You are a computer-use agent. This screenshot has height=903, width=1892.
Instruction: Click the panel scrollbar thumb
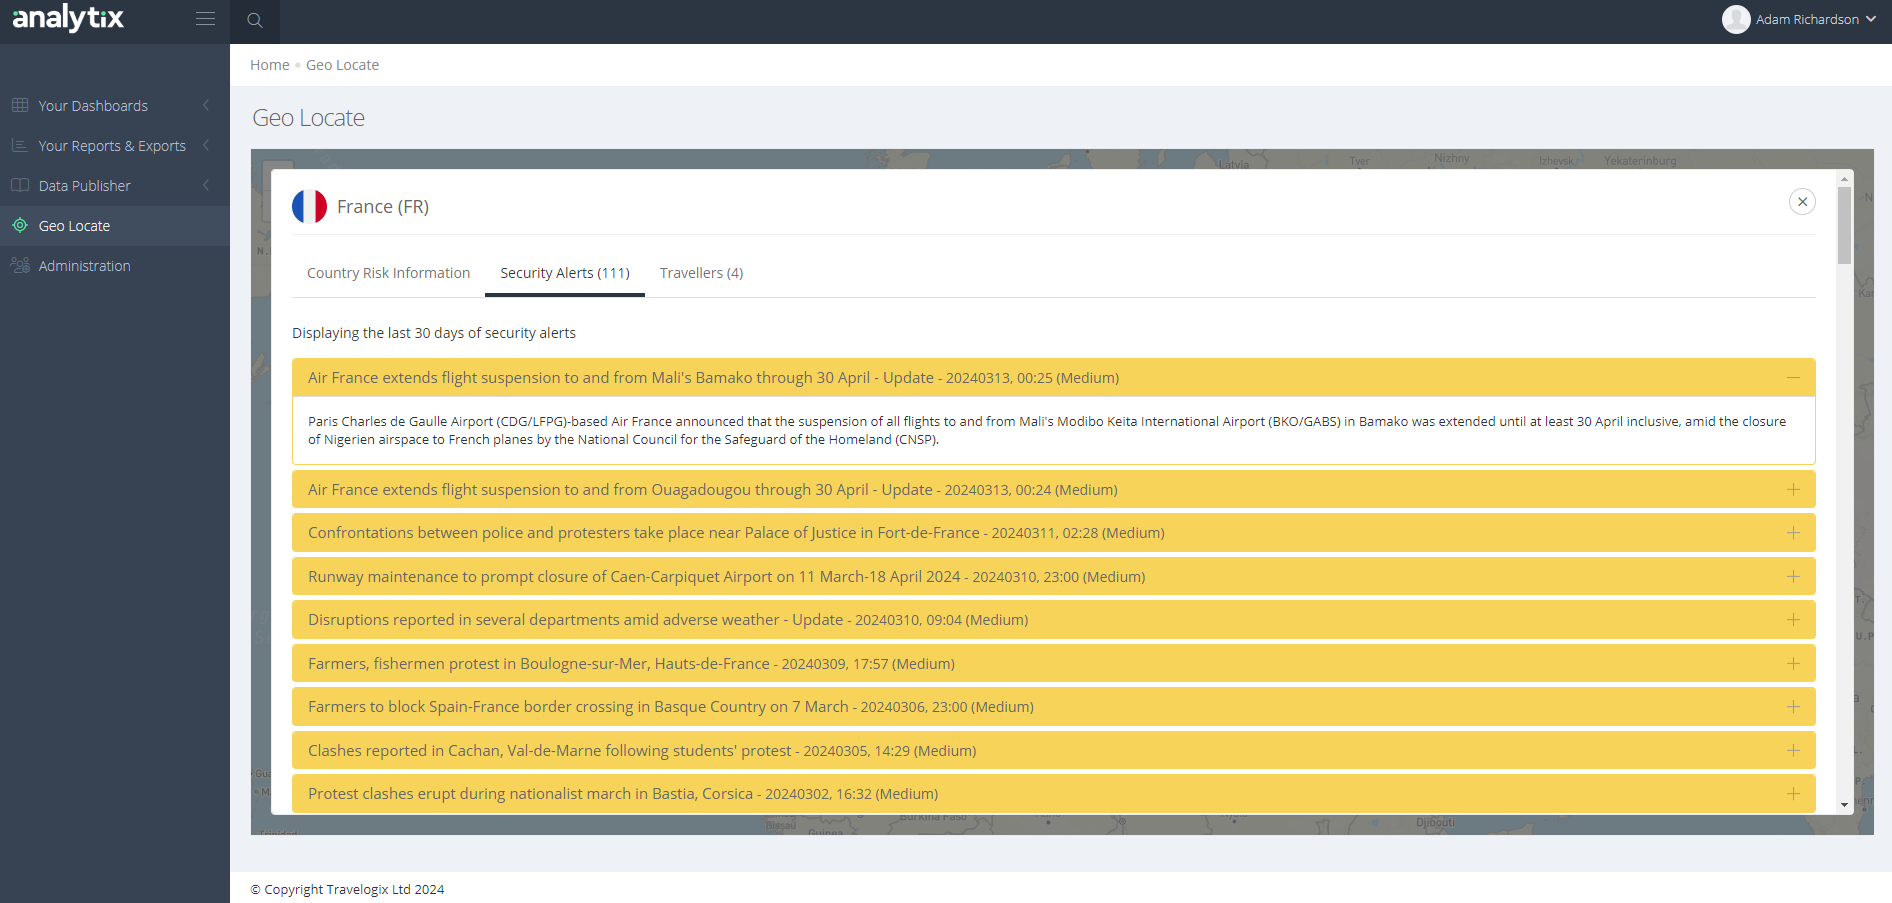click(1844, 225)
